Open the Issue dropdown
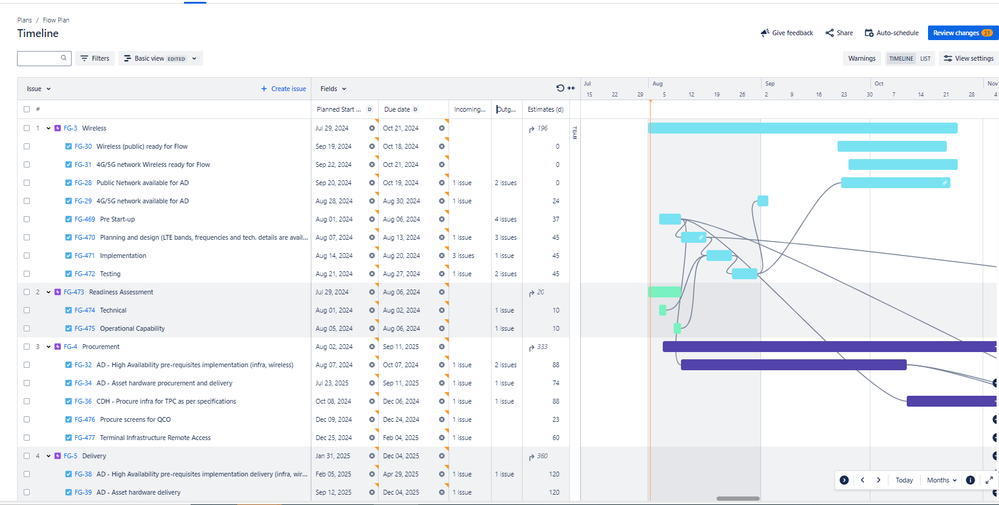Image resolution: width=999 pixels, height=505 pixels. coord(38,89)
